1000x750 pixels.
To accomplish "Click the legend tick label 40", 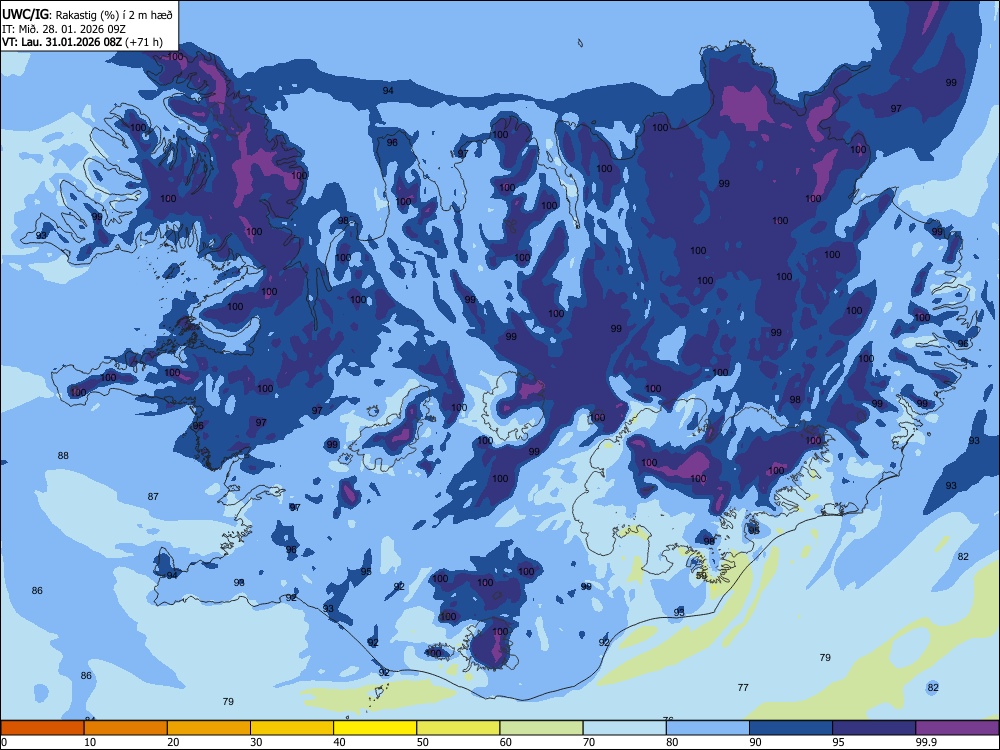I will coord(340,742).
